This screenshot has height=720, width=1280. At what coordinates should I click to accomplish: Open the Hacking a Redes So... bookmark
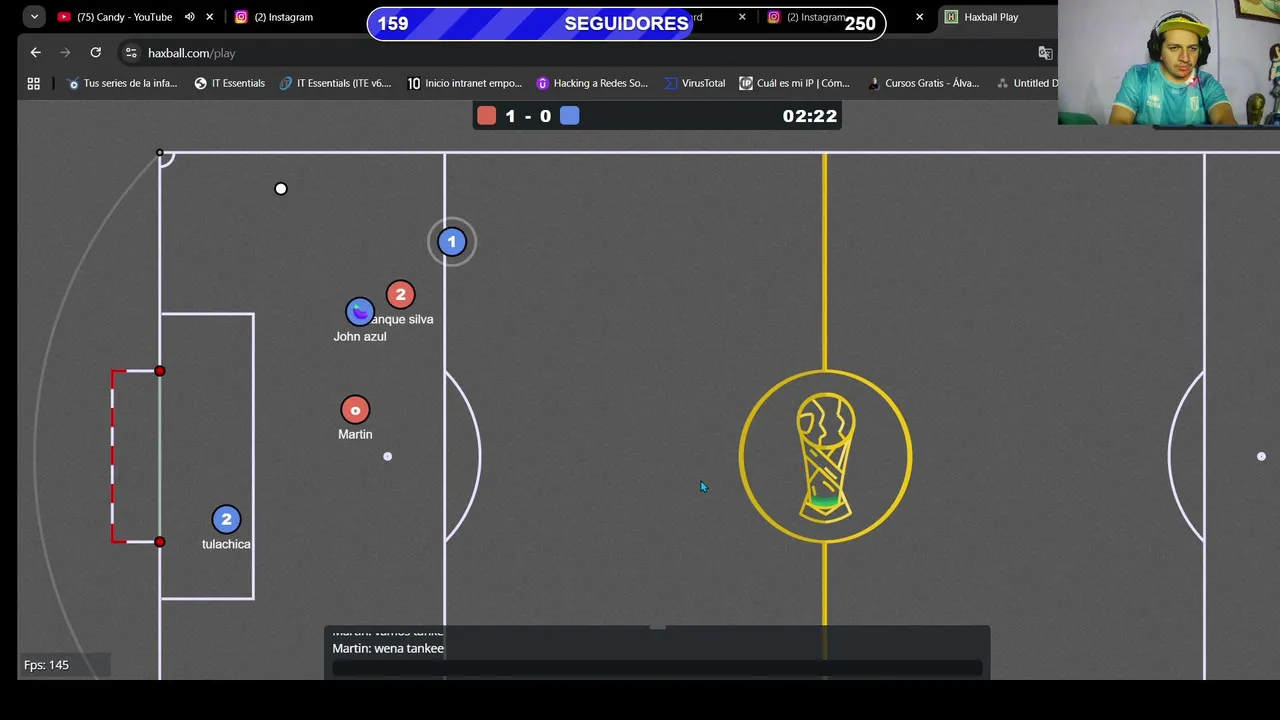click(592, 83)
